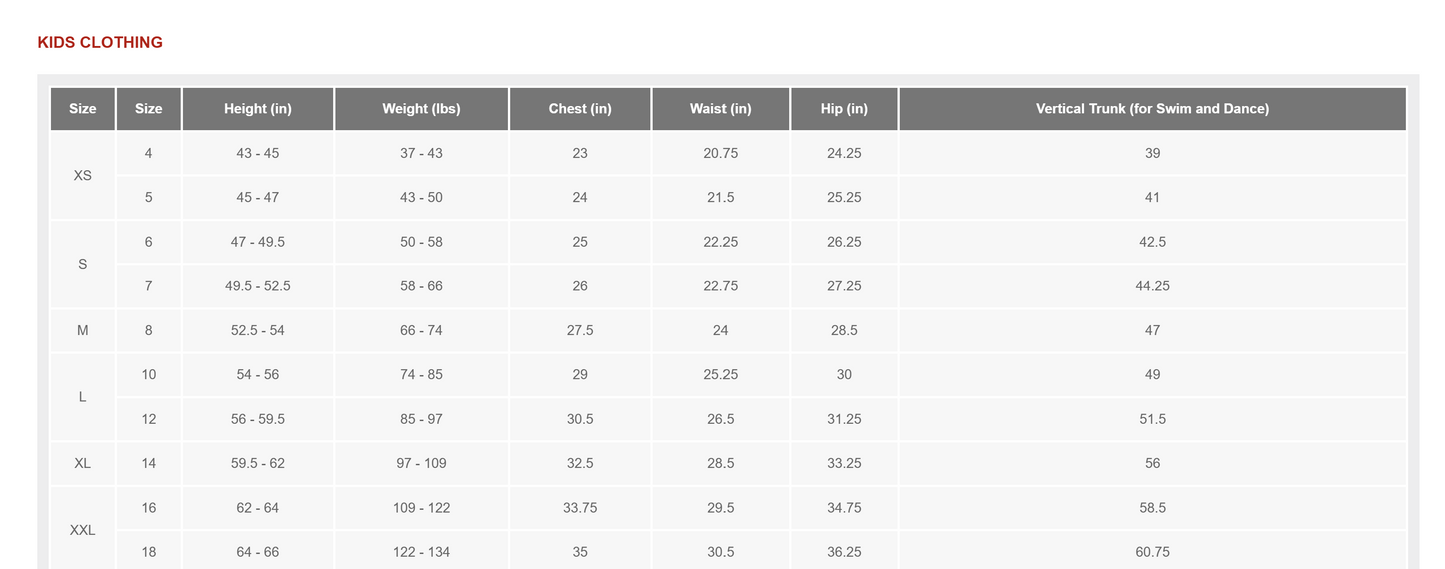Viewport: 1445px width, 569px height.
Task: Select the Chest (in) column header
Action: (x=580, y=109)
